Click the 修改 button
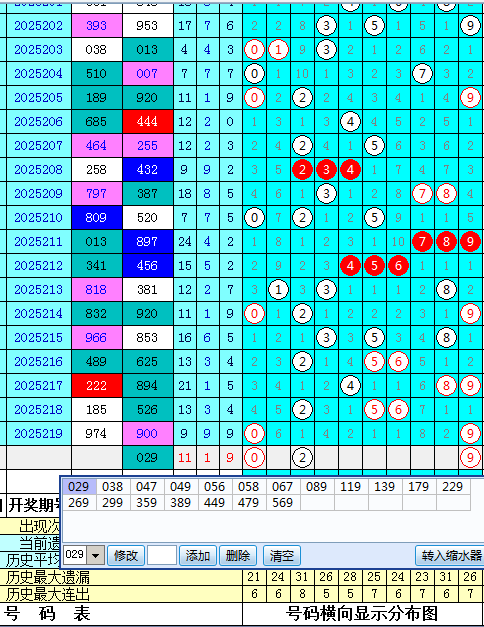The image size is (484, 627). (126, 555)
